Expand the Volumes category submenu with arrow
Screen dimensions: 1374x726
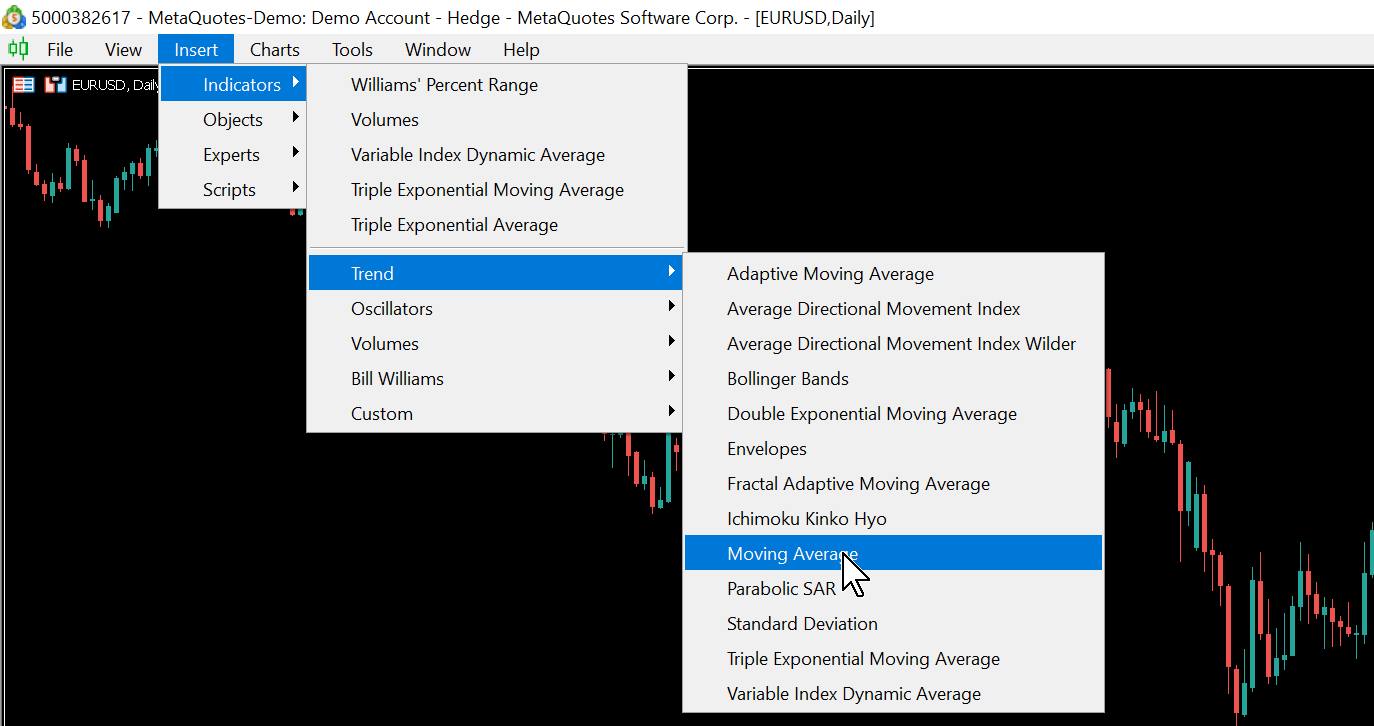click(x=496, y=343)
